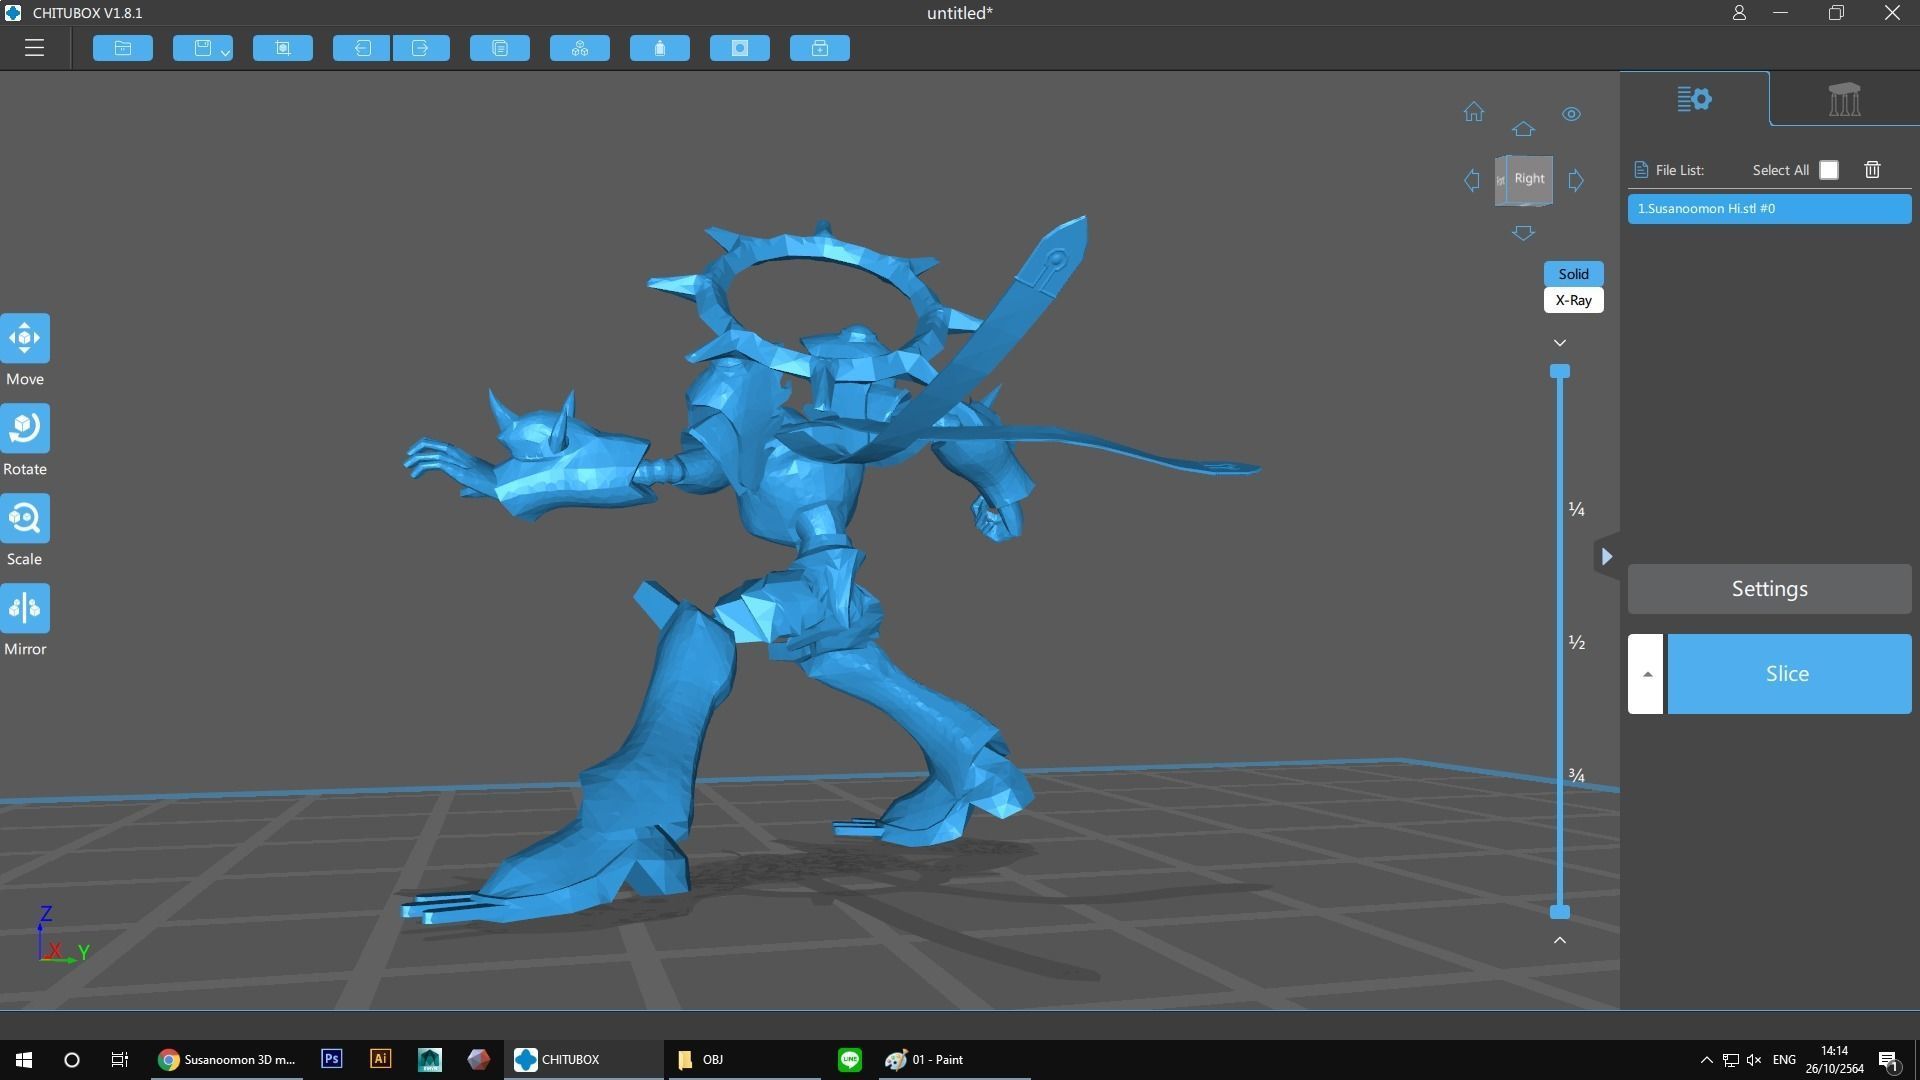
Task: Click the Open File folder icon
Action: click(123, 48)
